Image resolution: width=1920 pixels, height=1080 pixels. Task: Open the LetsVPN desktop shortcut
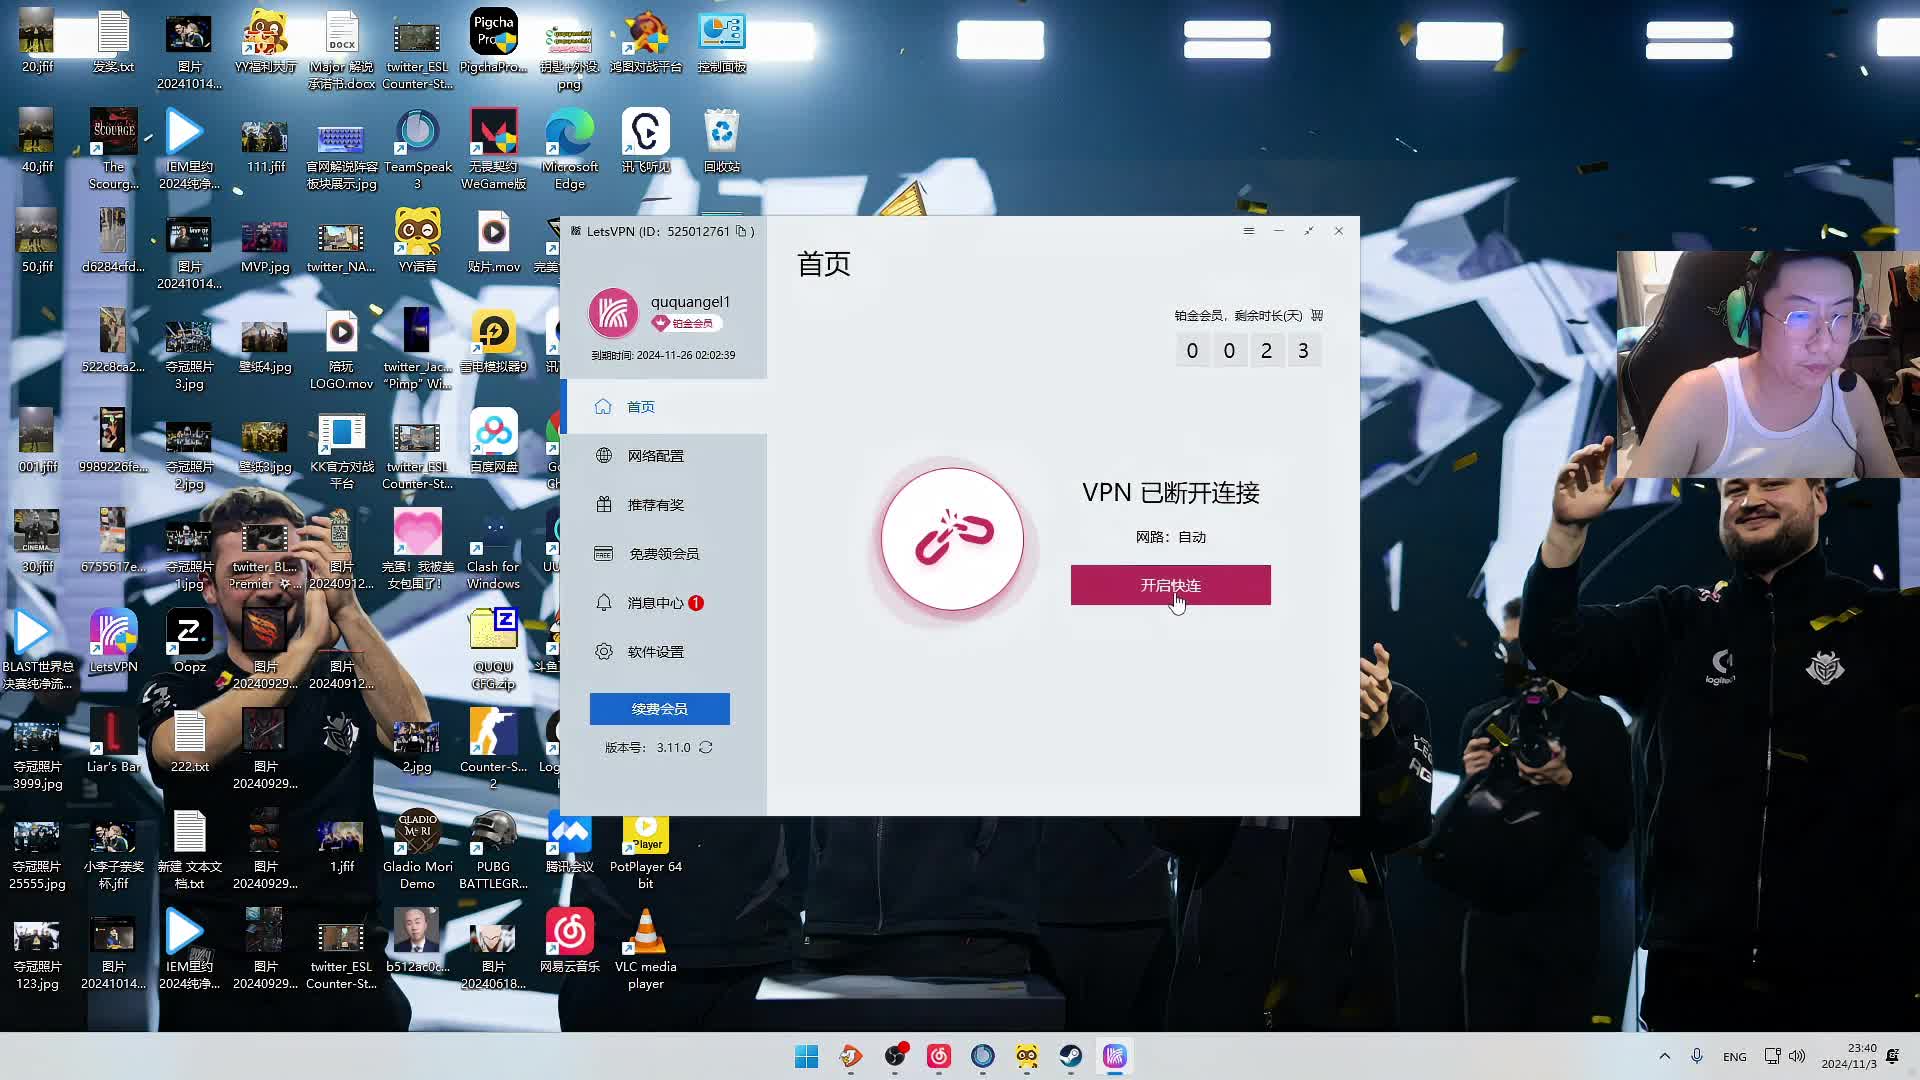coord(113,642)
